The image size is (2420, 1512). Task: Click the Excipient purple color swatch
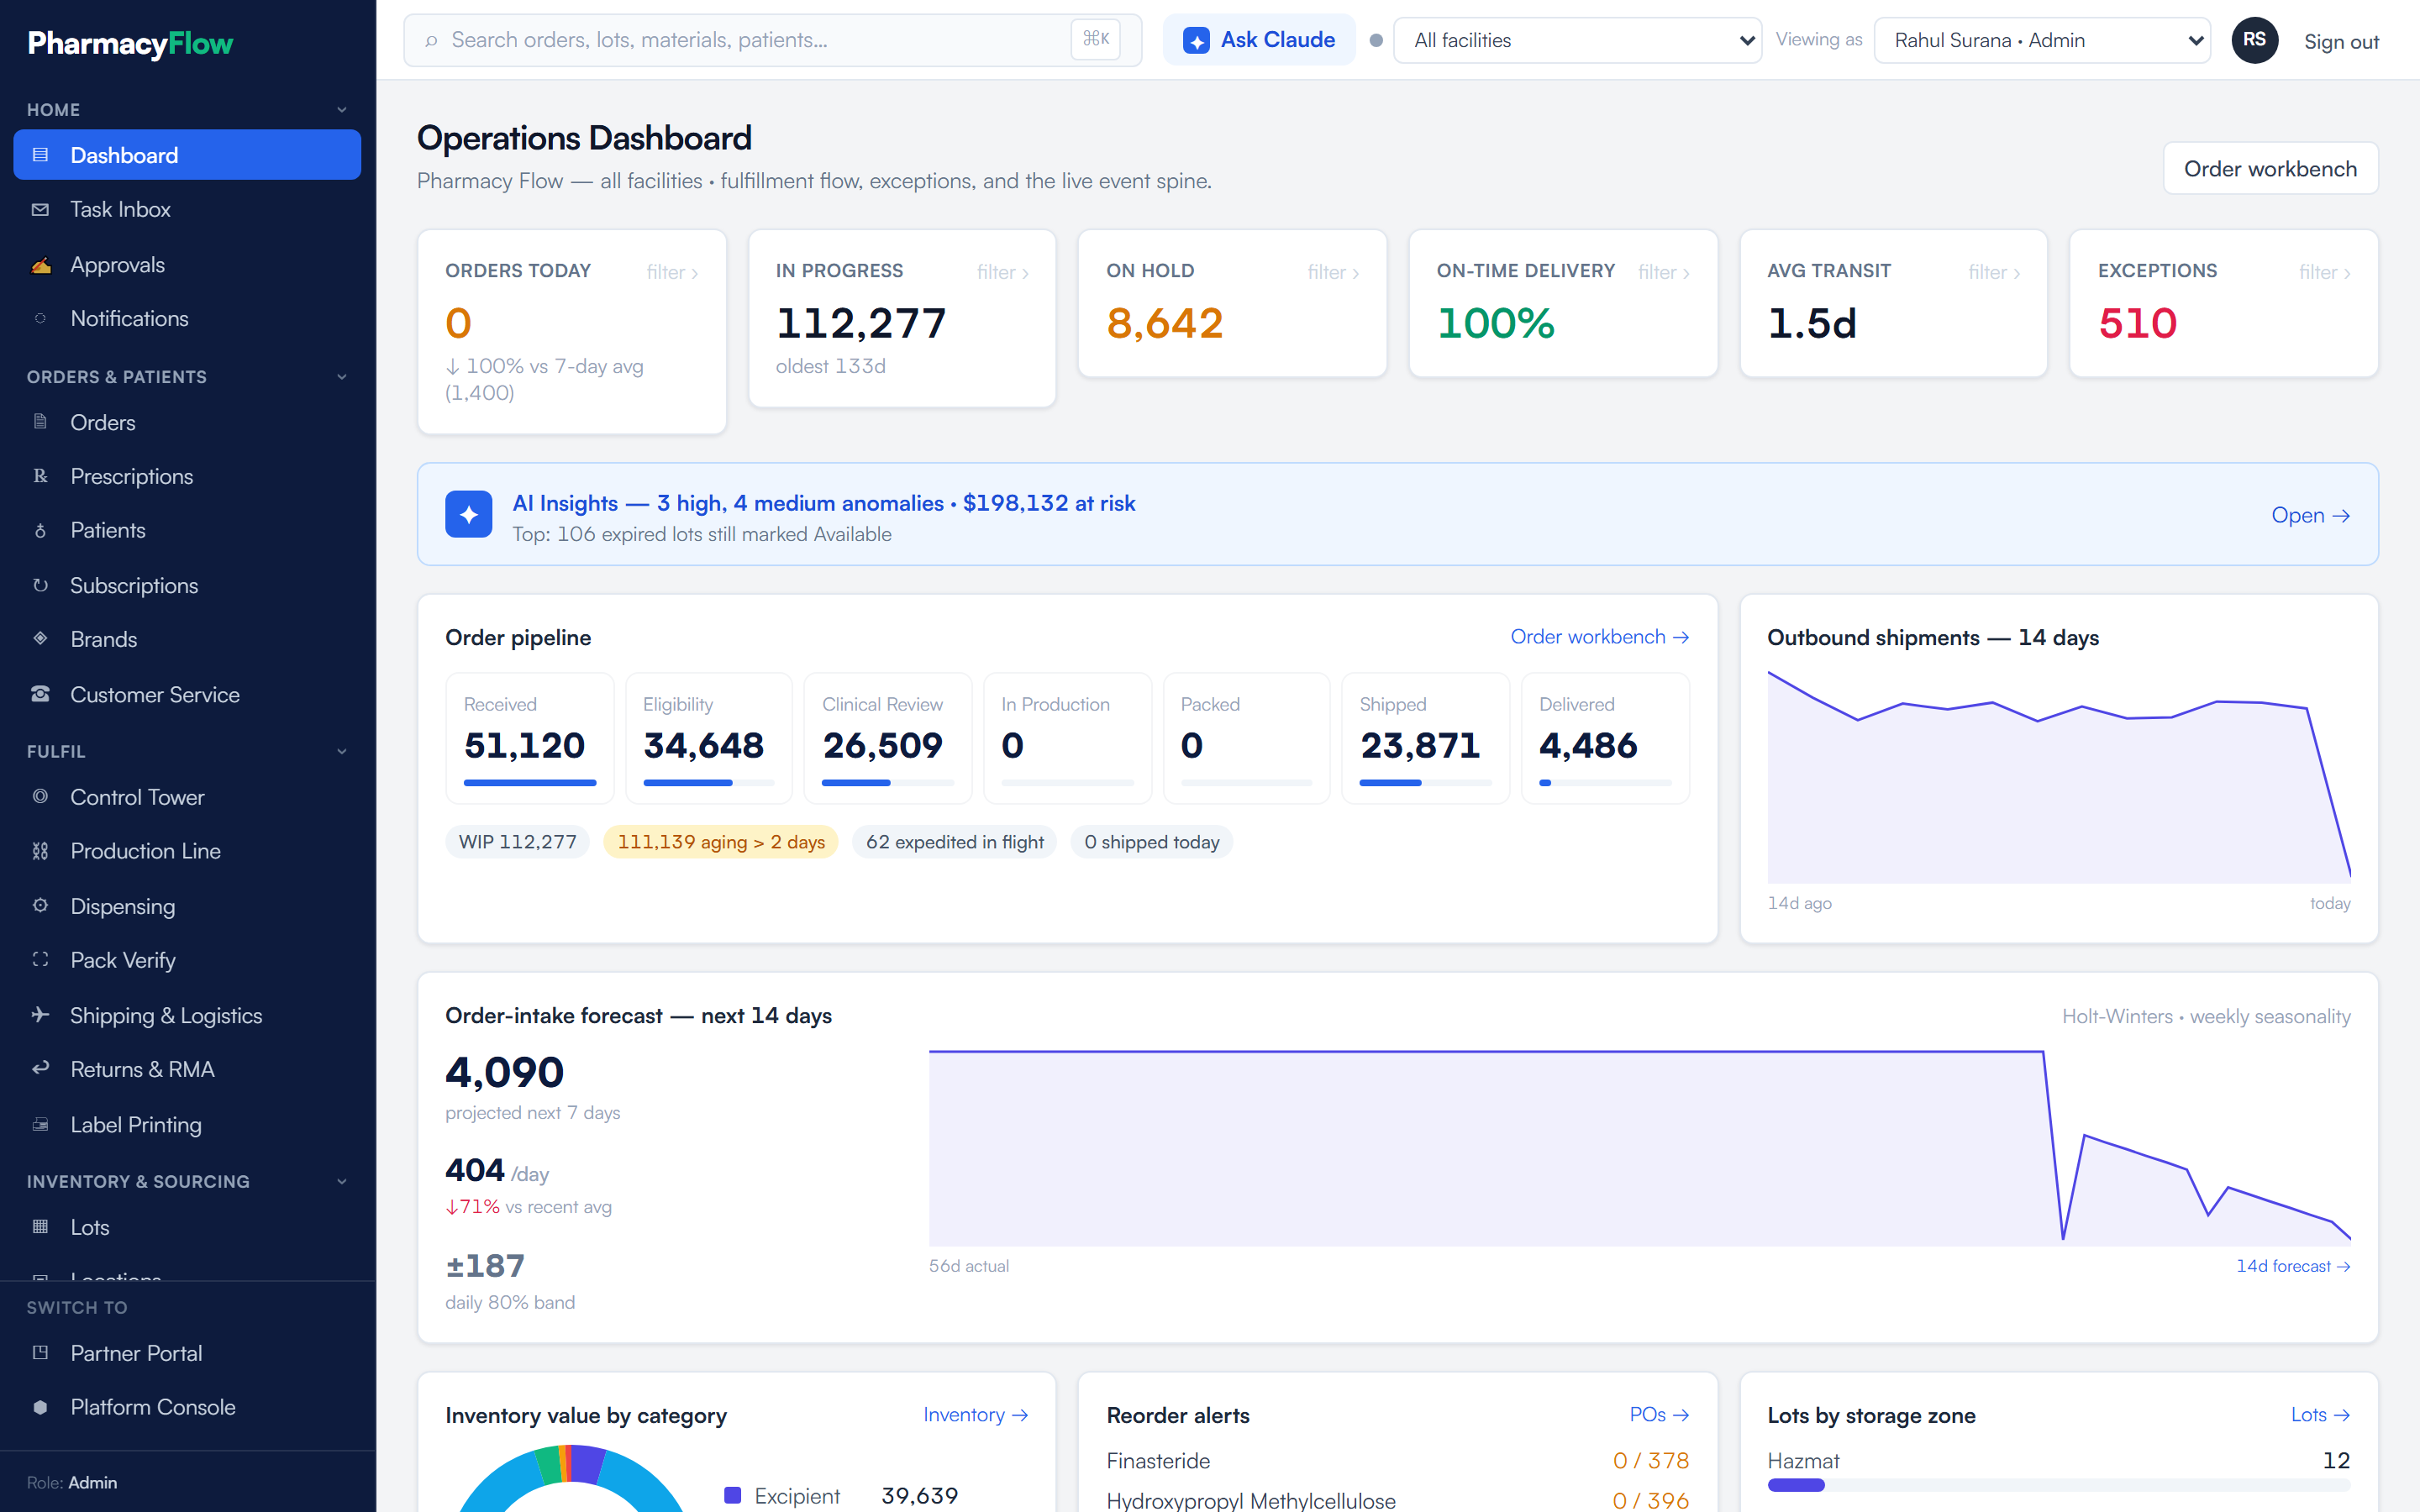(732, 1495)
